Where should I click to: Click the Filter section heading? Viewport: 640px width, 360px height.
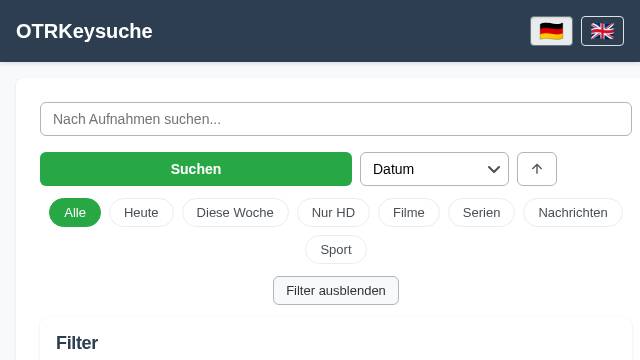coord(77,343)
